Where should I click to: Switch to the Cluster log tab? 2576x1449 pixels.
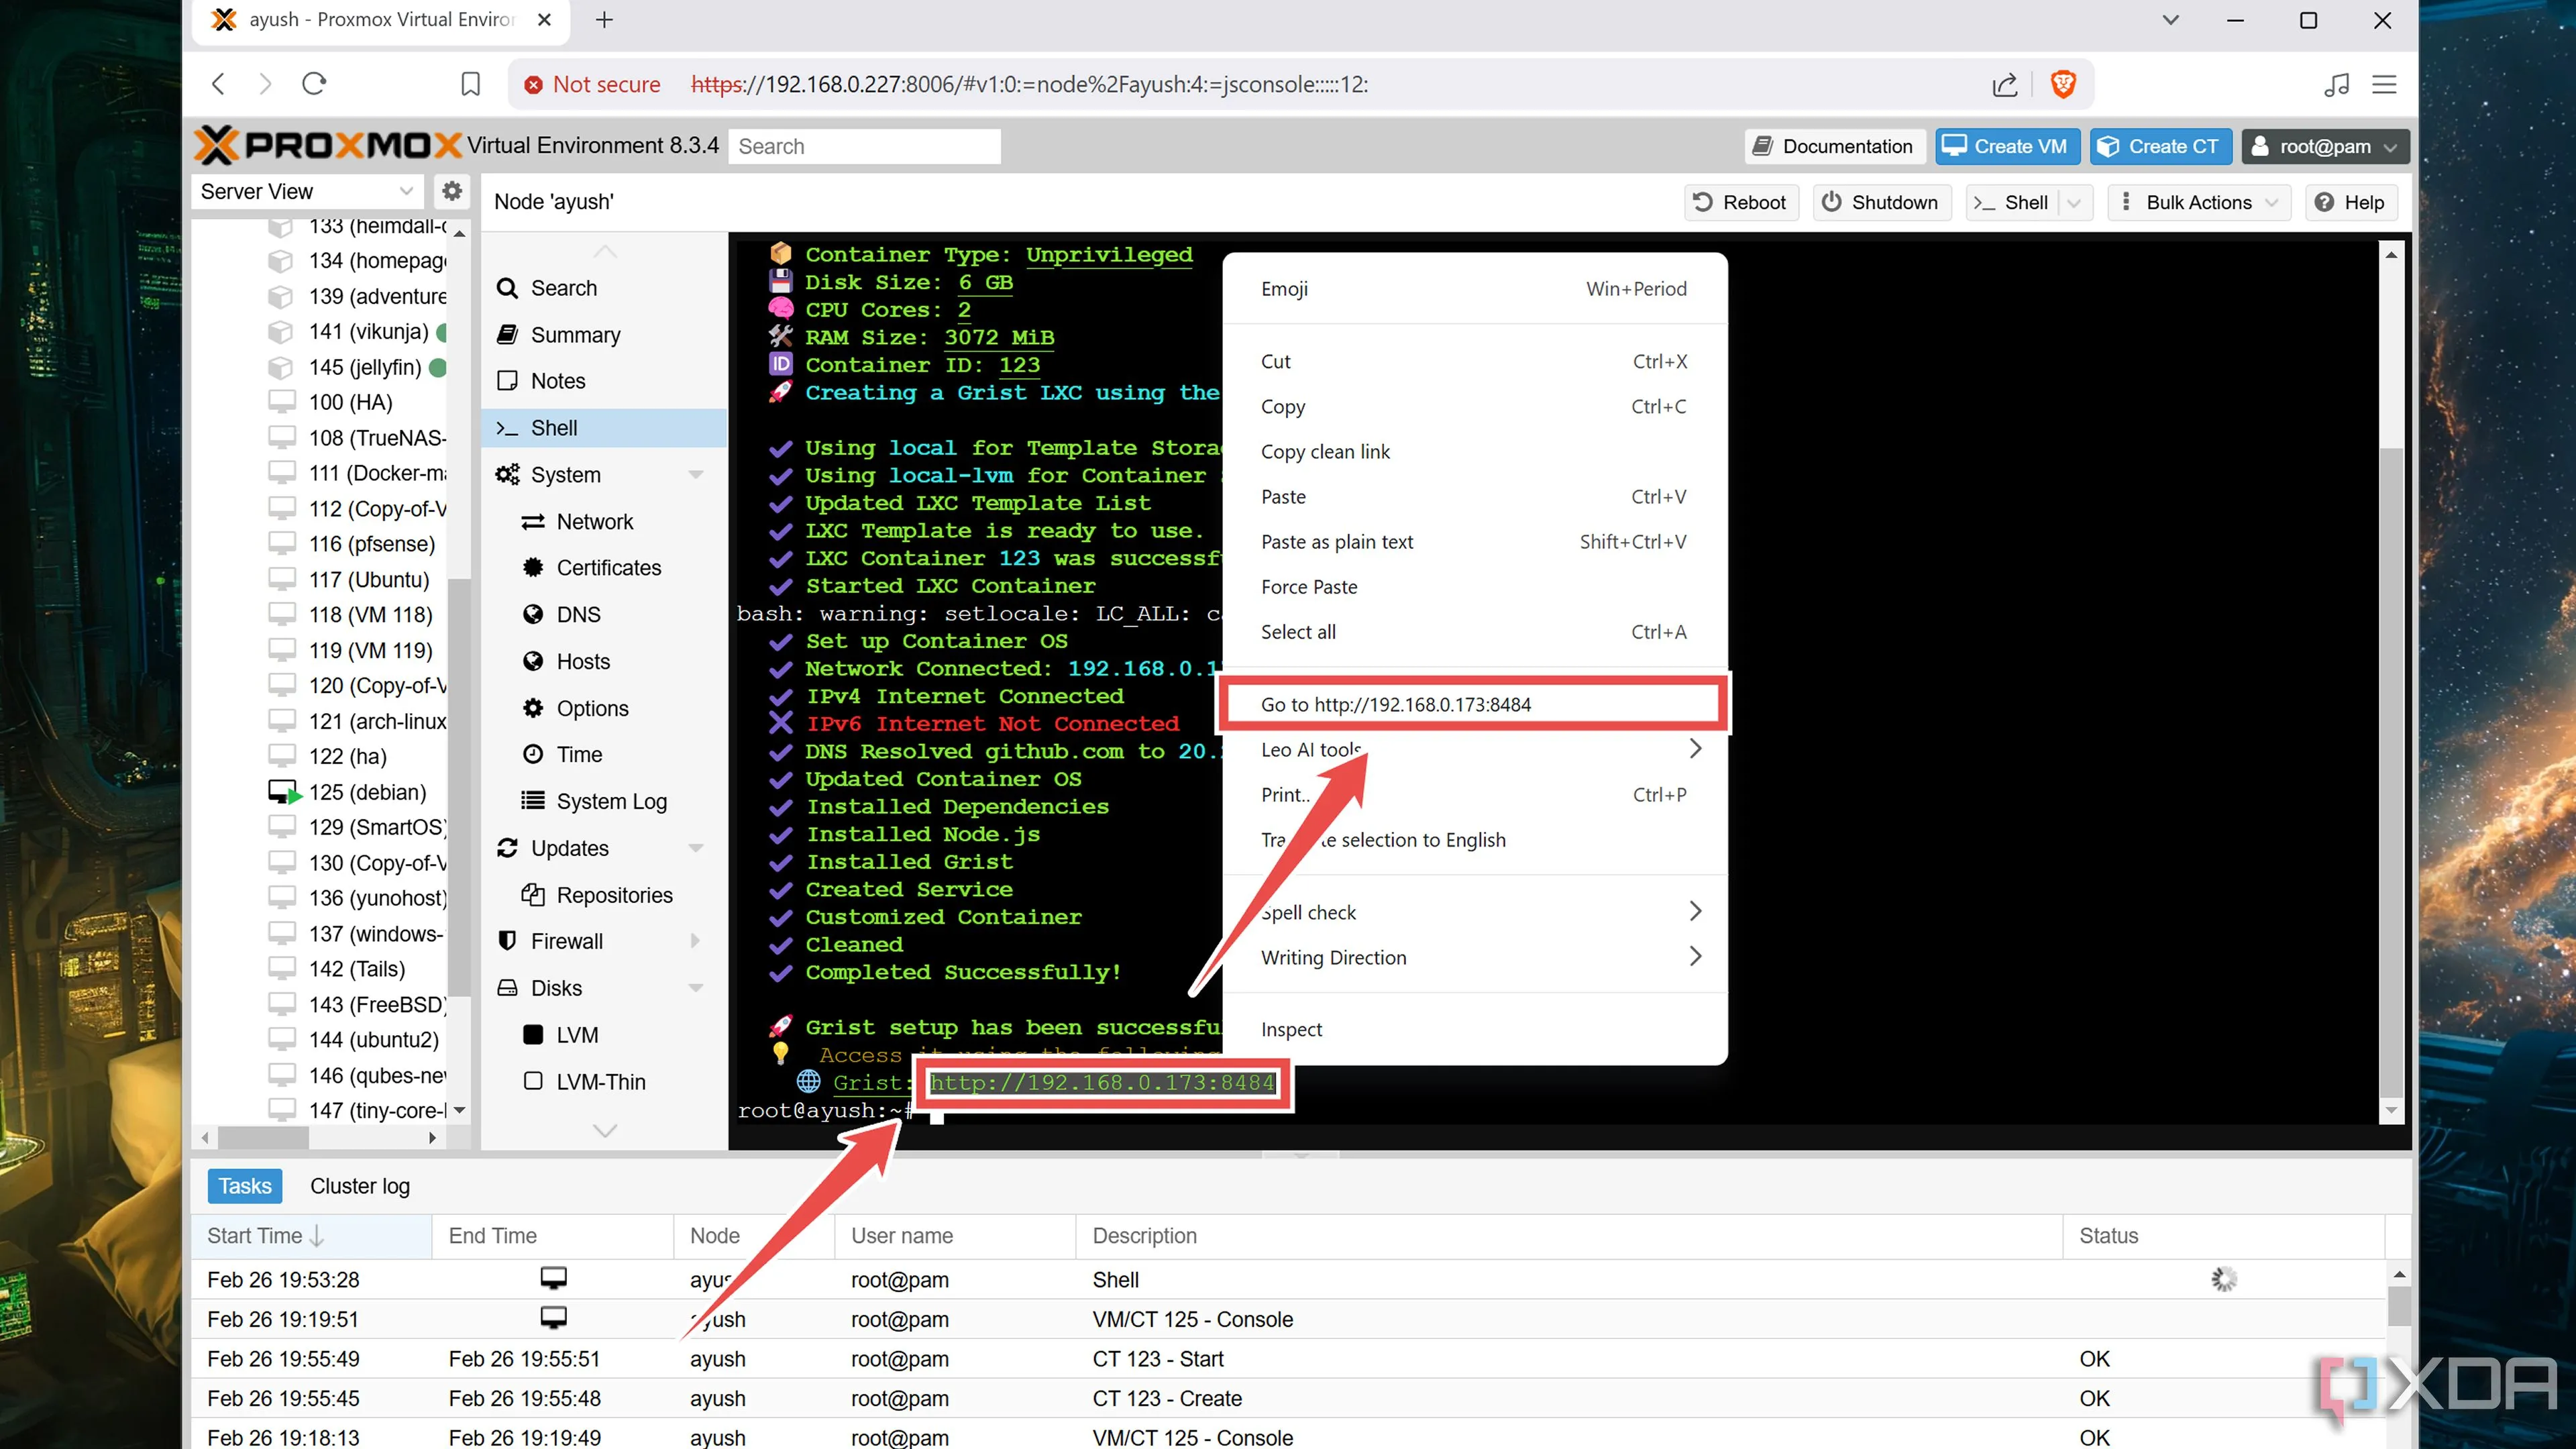pyautogui.click(x=360, y=1187)
